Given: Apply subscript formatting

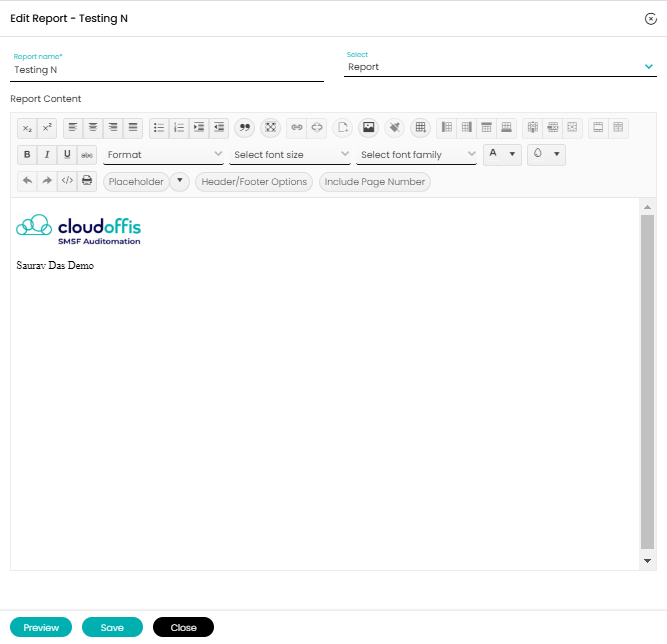Looking at the screenshot, I should [27, 128].
